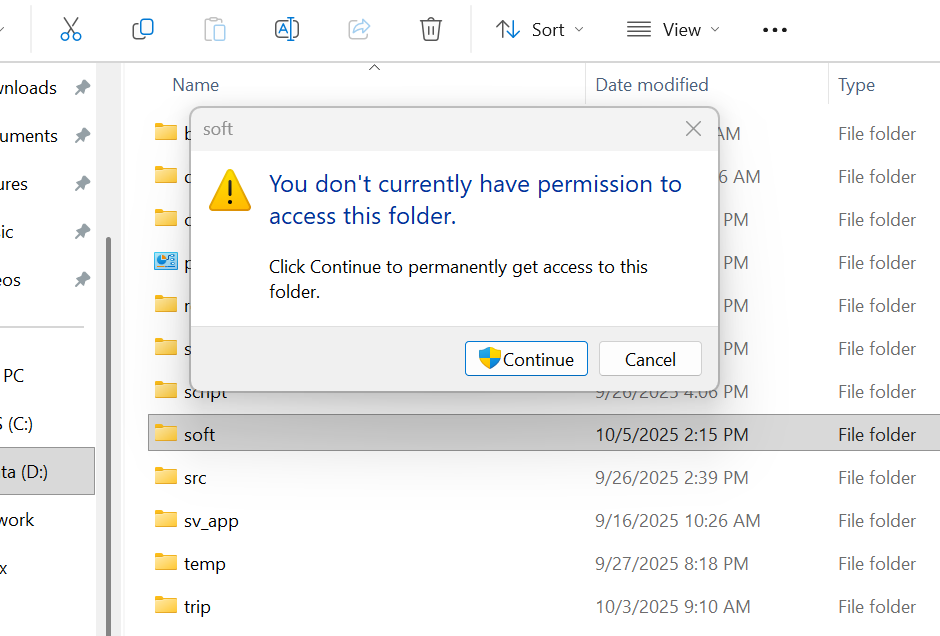Click the Paste clipboard icon
The height and width of the screenshot is (636, 940).
point(215,29)
